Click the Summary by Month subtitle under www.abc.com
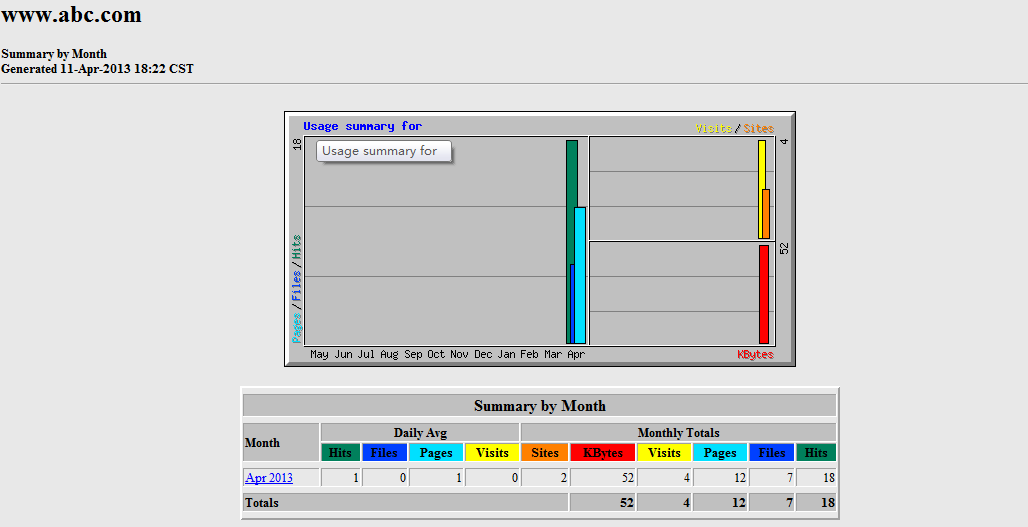 coord(54,54)
